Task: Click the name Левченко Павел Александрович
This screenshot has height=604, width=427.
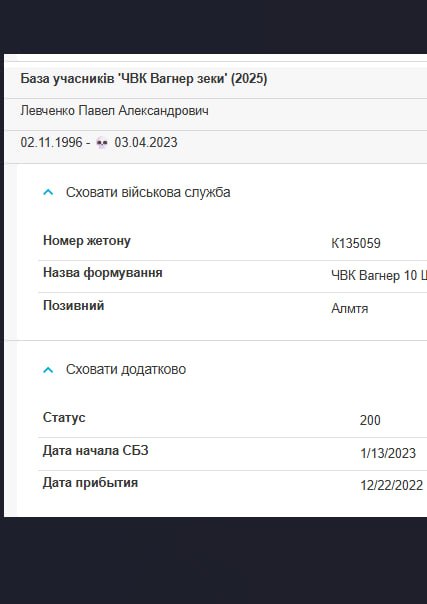Action: click(115, 111)
